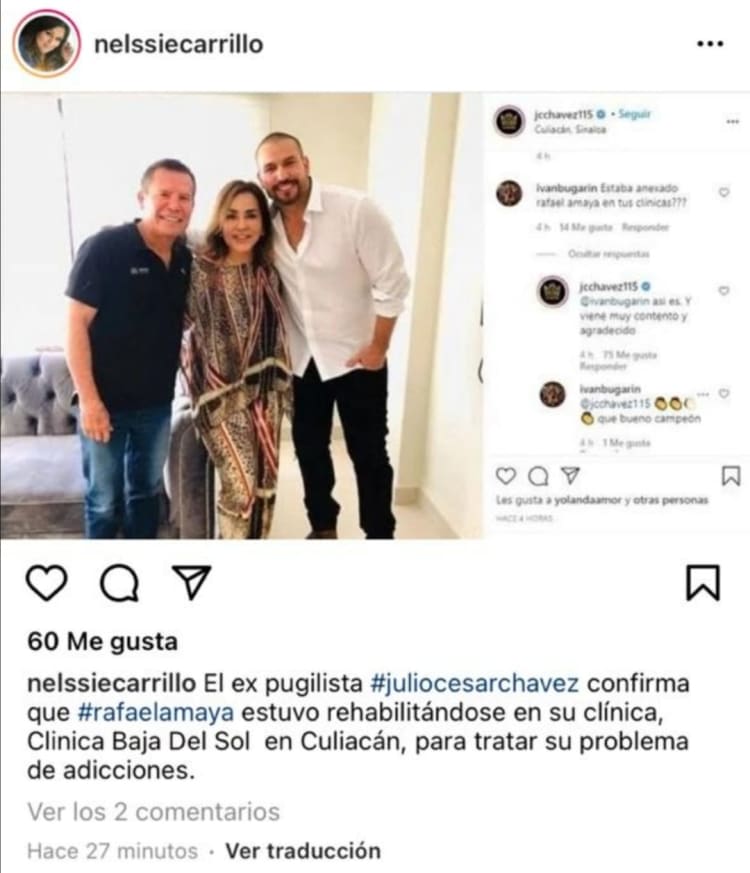This screenshot has width=750, height=873.
Task: Open the #rafaelamaya hashtag
Action: (155, 713)
